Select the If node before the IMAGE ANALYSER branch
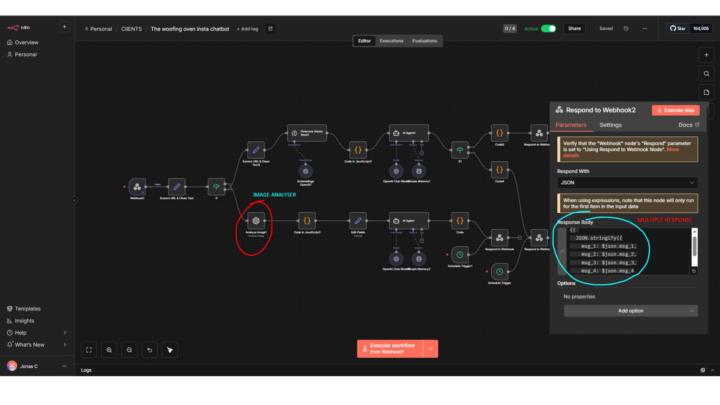Image resolution: width=720 pixels, height=405 pixels. point(216,186)
